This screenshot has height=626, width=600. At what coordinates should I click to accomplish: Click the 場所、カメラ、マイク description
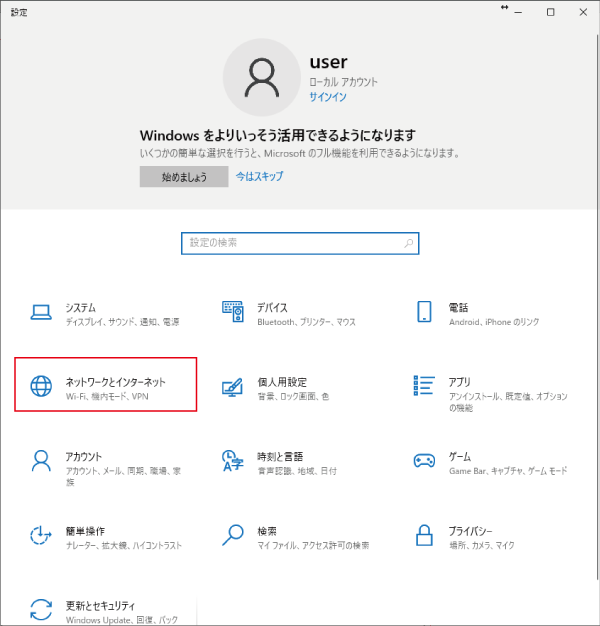coord(481,545)
